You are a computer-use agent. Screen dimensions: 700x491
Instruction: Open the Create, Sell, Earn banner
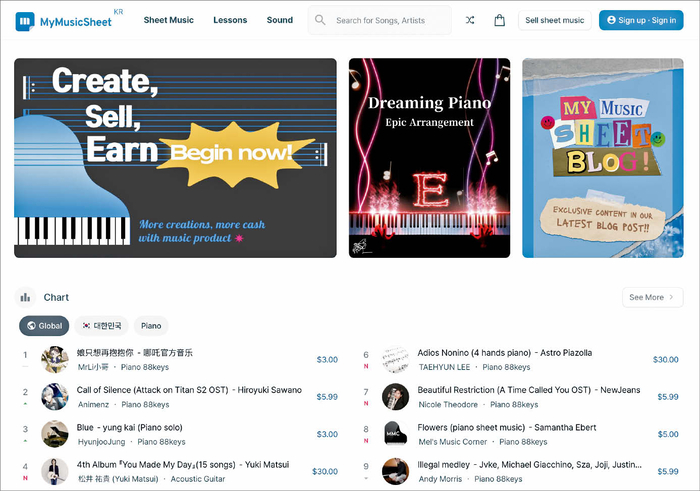click(x=175, y=158)
